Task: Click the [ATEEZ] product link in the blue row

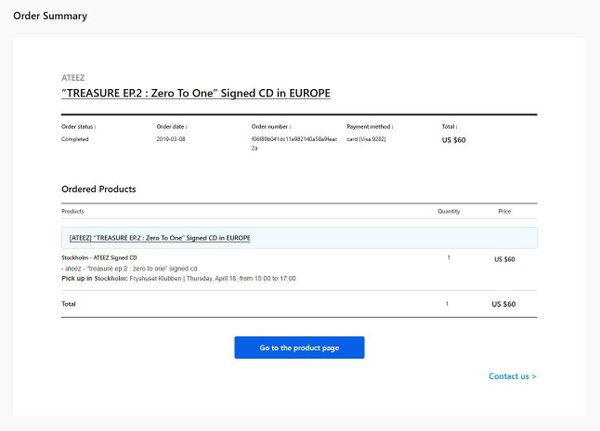Action: (x=160, y=238)
